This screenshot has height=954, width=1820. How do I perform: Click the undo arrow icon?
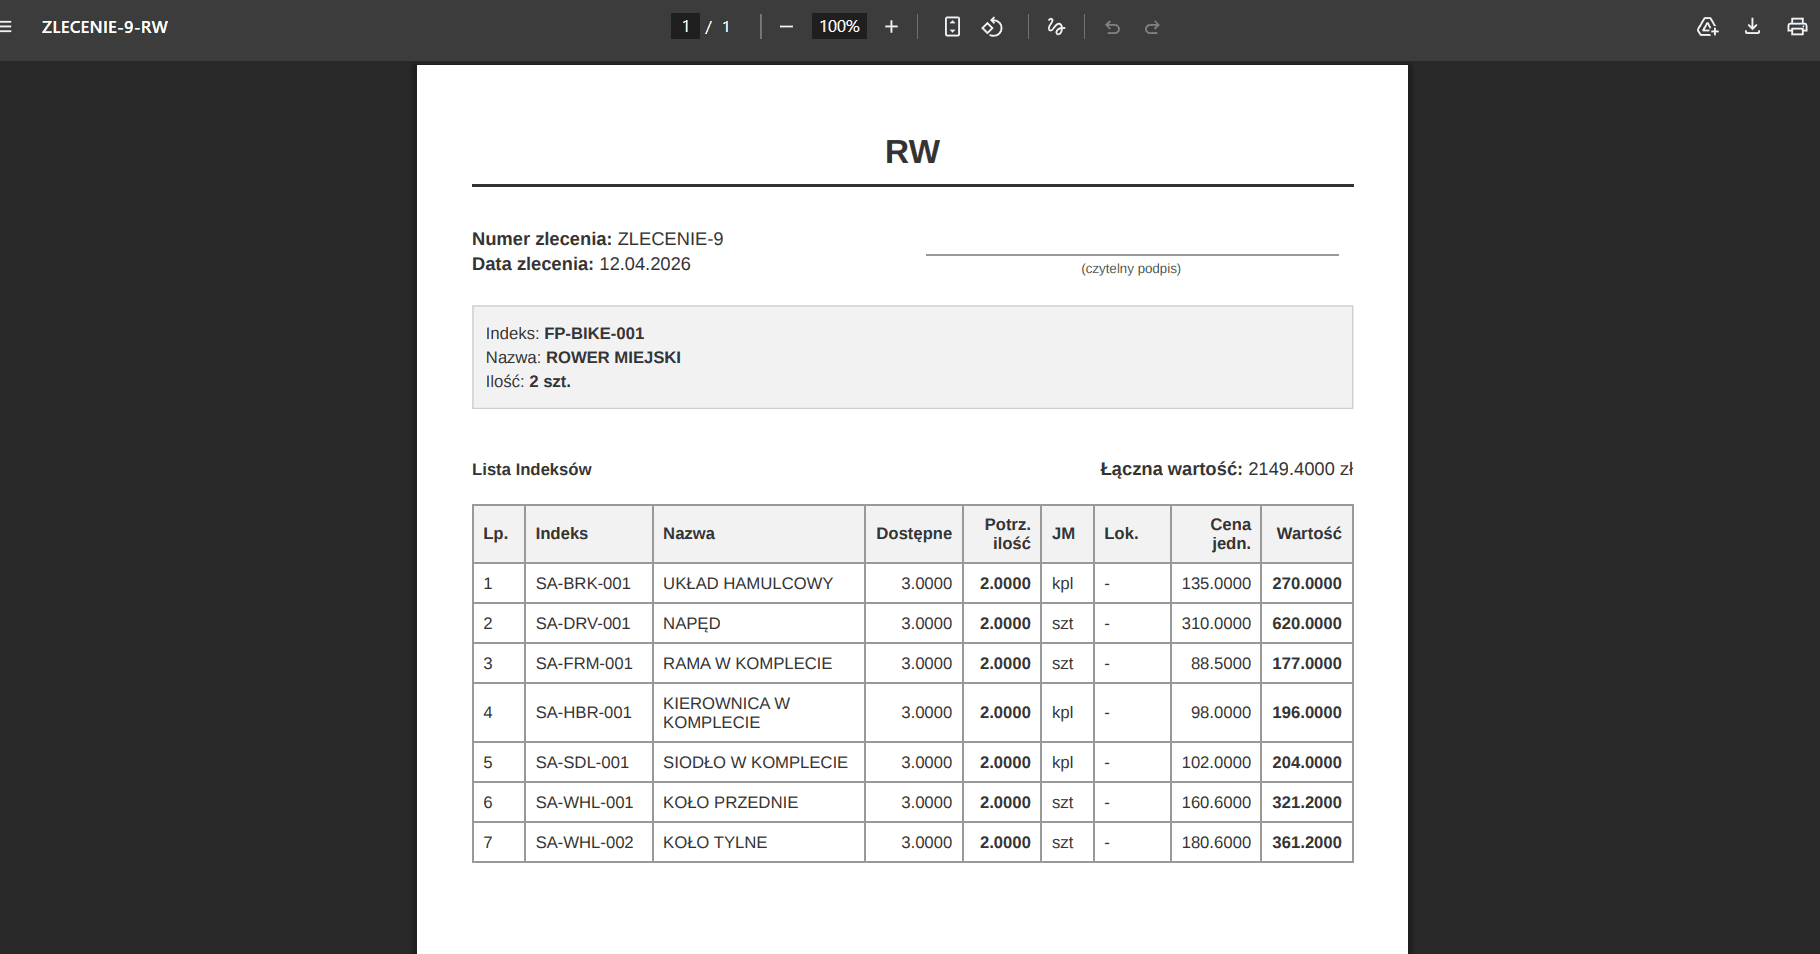(x=1112, y=27)
